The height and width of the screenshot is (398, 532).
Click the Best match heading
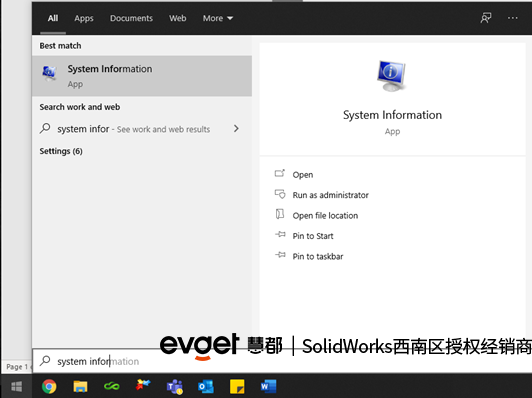pos(60,45)
